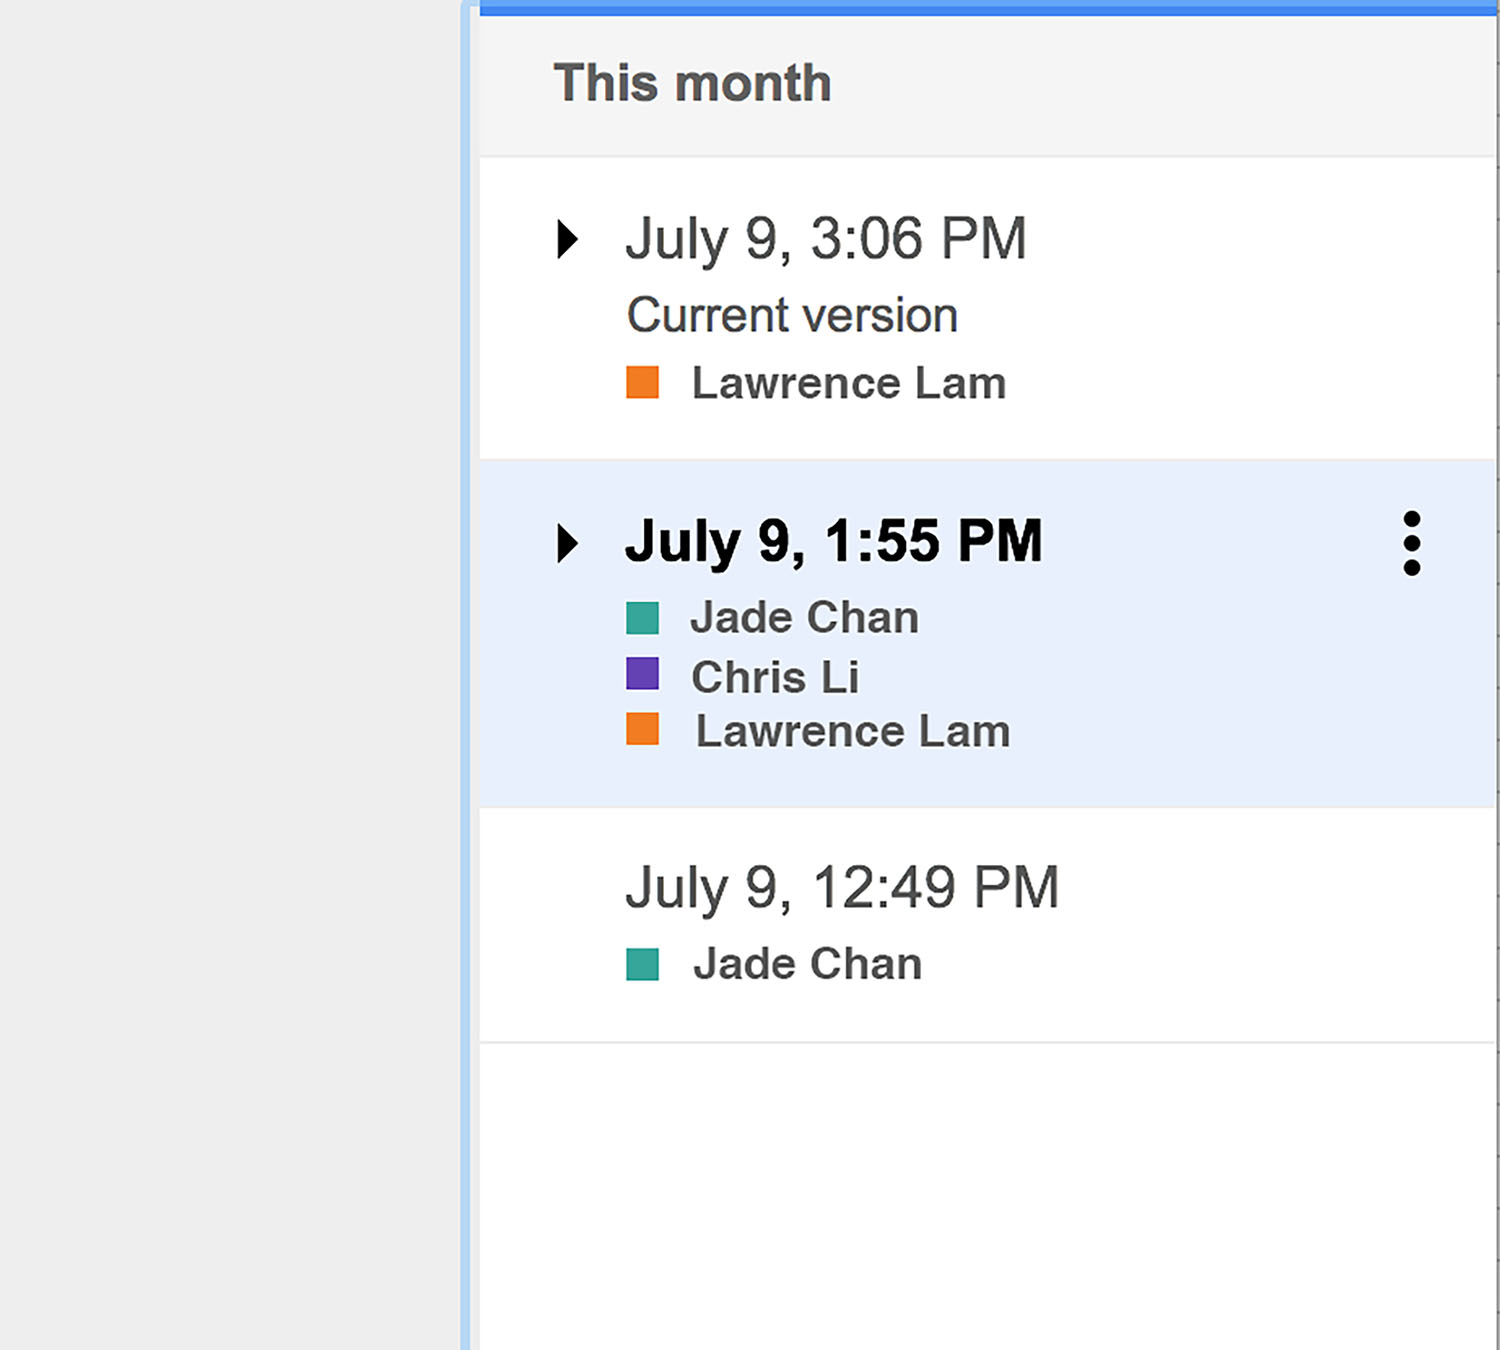Click the light blue panel divider bar

pos(466,675)
